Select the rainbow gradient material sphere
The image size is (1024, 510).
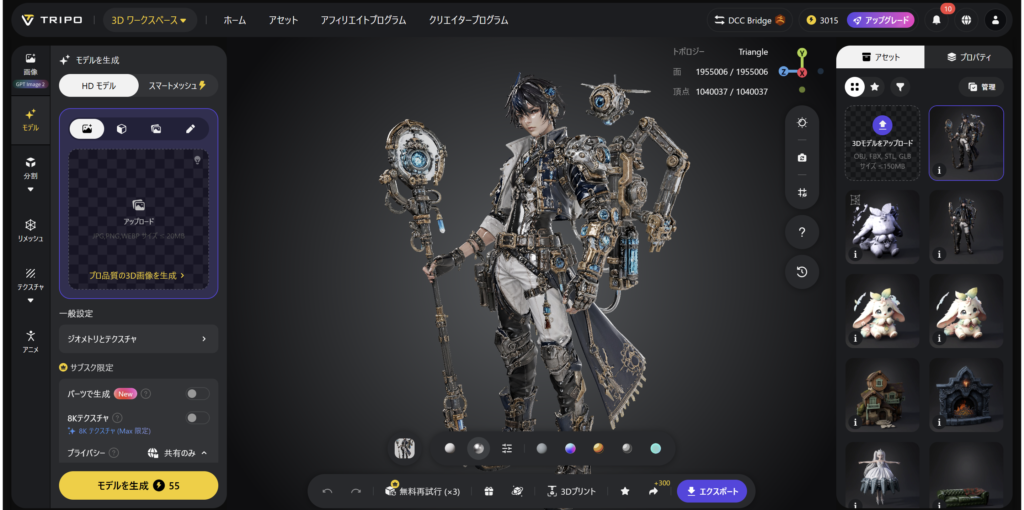[x=570, y=448]
